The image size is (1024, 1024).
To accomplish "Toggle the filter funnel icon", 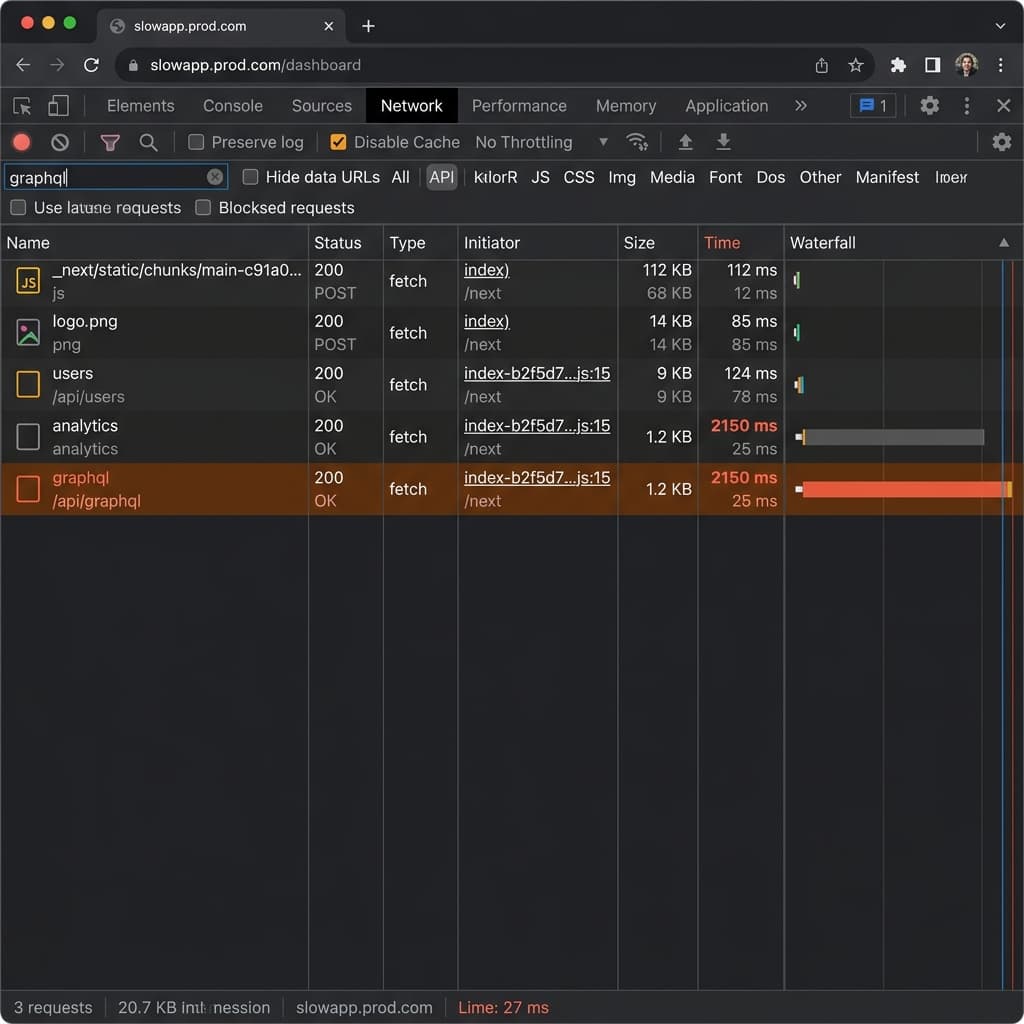I will point(110,142).
